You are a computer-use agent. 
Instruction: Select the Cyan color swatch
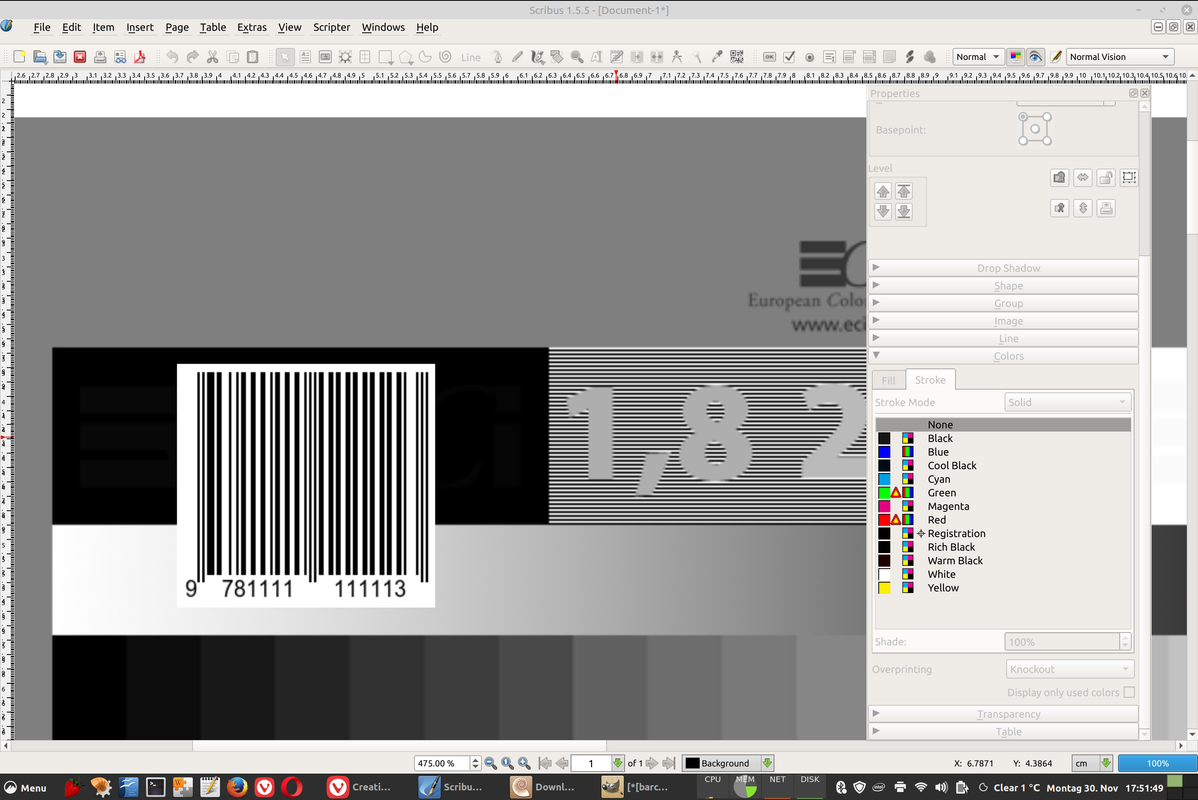tap(884, 479)
